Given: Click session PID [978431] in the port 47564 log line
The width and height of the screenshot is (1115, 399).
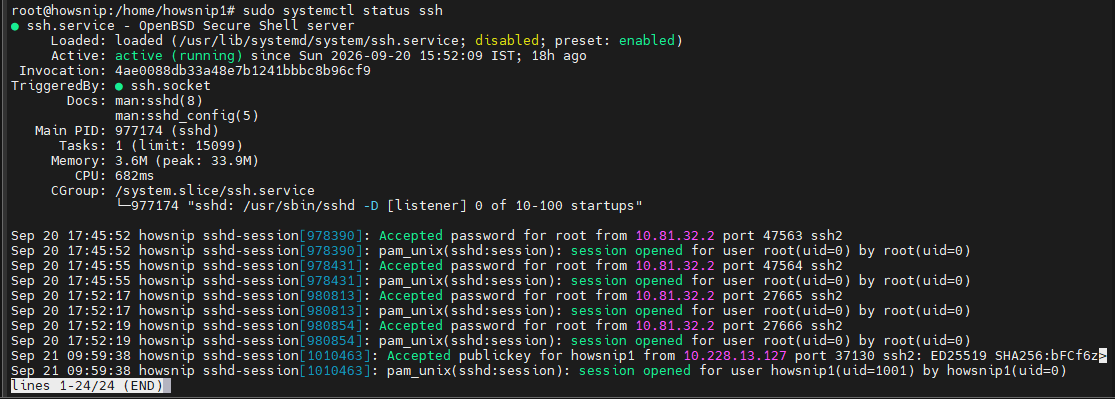Looking at the screenshot, I should (331, 265).
